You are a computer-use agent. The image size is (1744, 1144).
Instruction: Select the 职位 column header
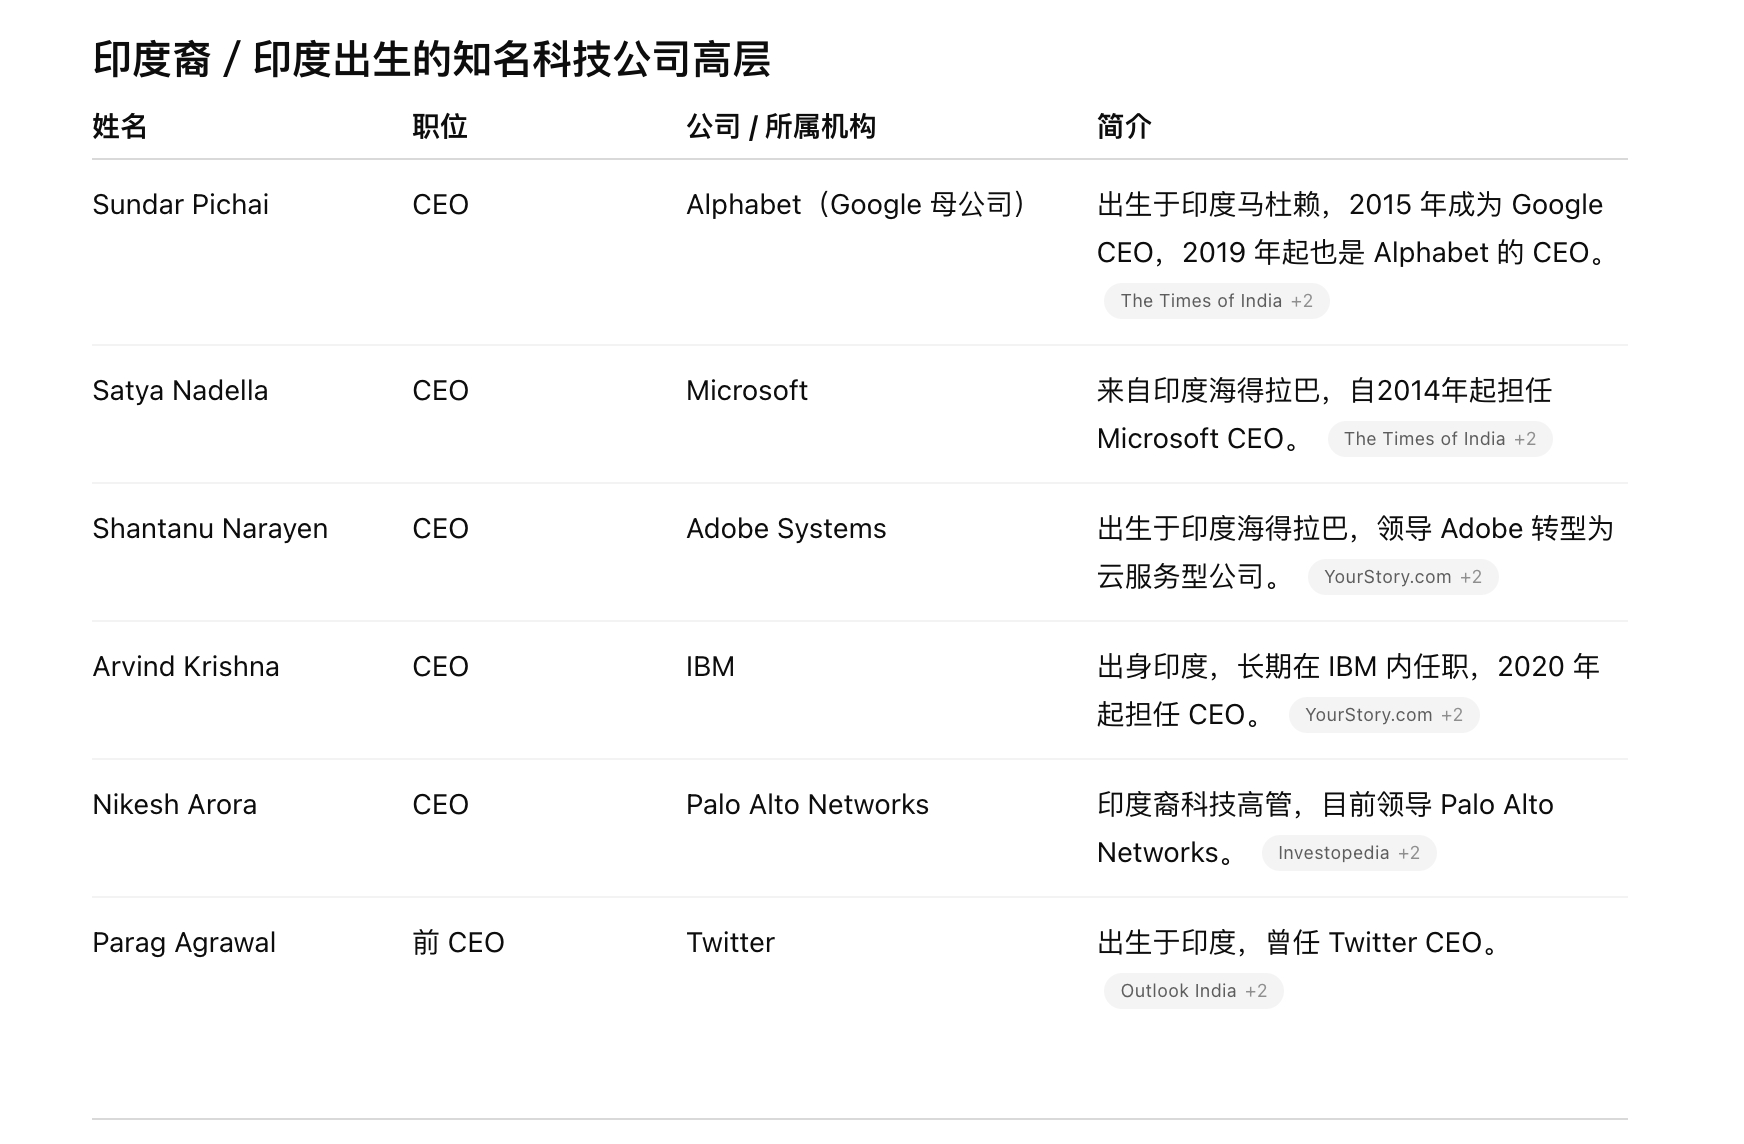pyautogui.click(x=440, y=127)
